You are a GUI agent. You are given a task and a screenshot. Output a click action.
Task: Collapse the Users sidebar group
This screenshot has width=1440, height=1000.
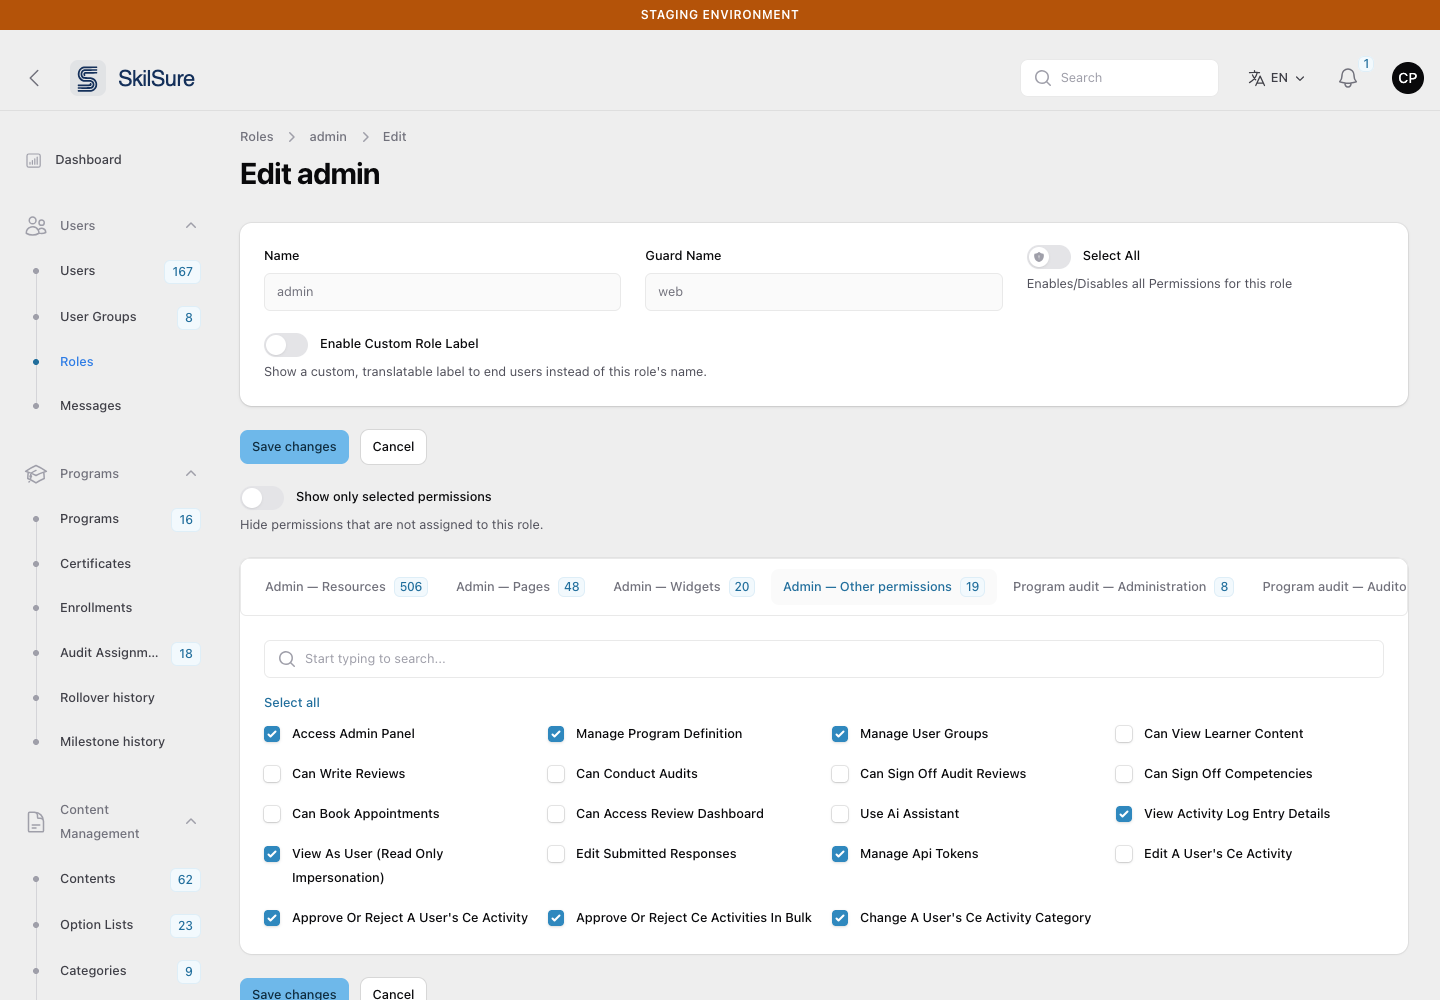pyautogui.click(x=191, y=226)
